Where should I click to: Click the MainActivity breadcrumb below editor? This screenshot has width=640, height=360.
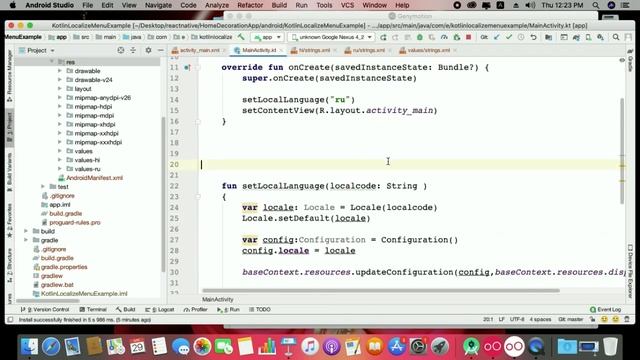tap(218, 300)
